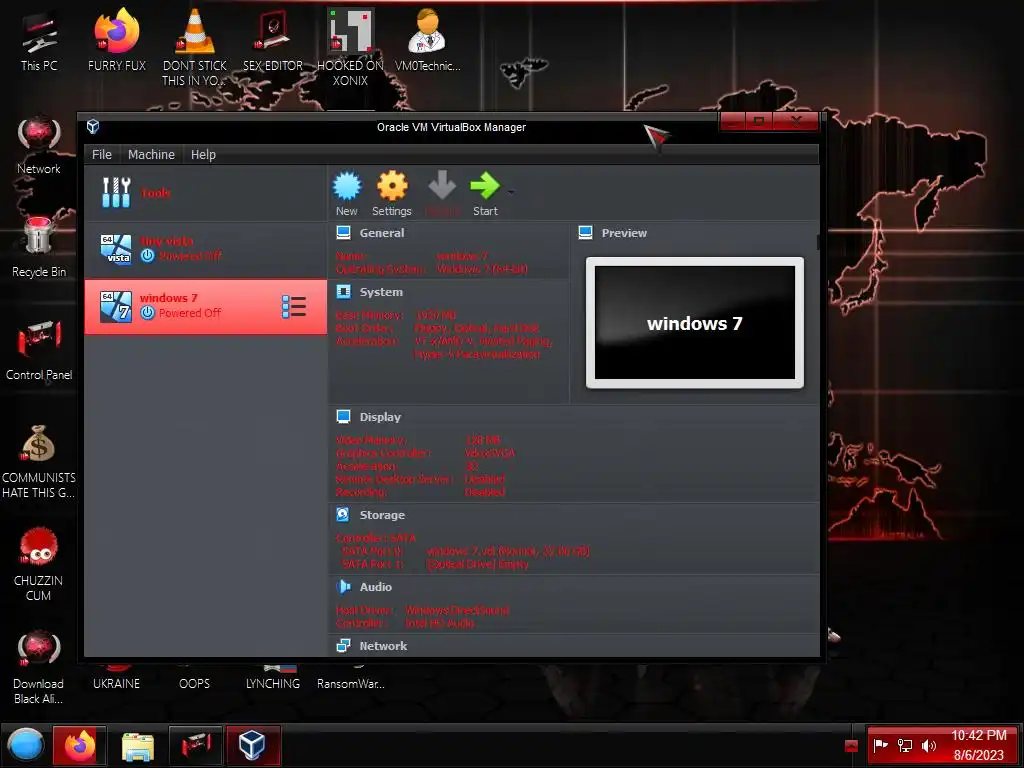Click the windows 7 preview thumbnail
1024x768 pixels.
click(x=694, y=323)
